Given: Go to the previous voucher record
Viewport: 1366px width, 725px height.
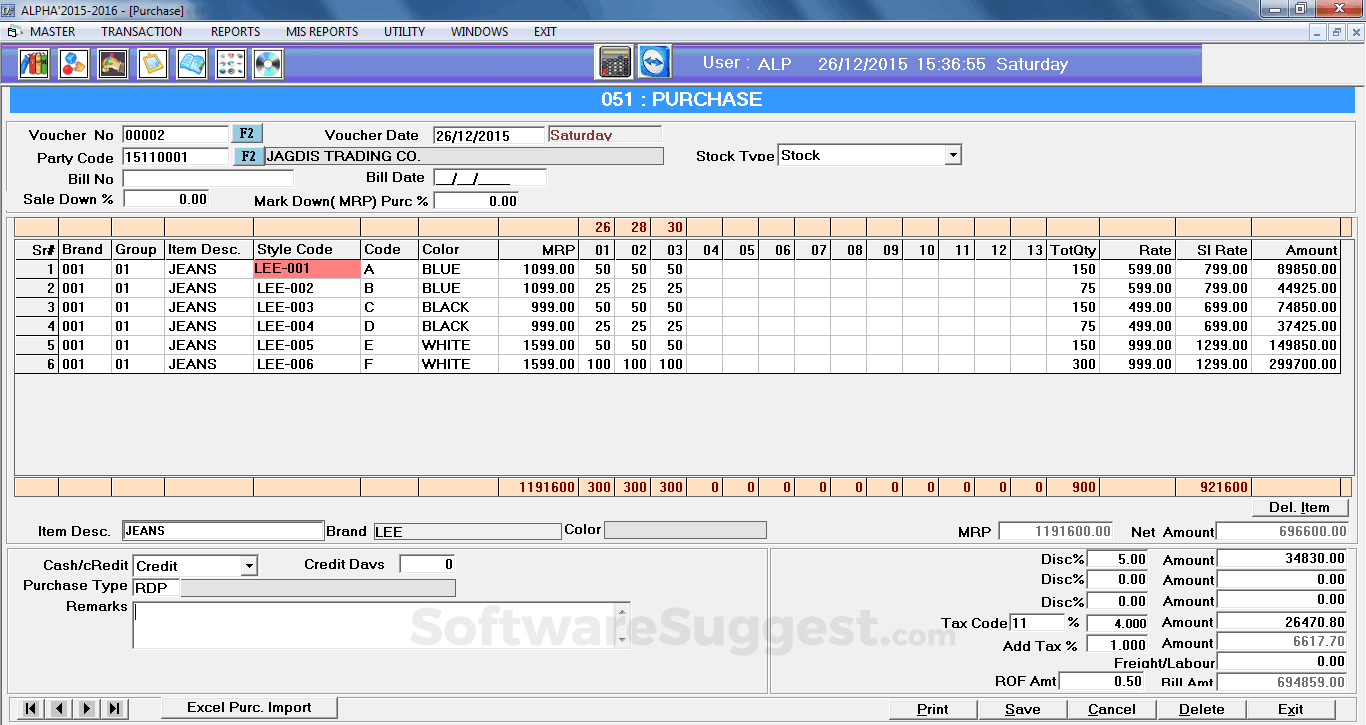Looking at the screenshot, I should pyautogui.click(x=59, y=708).
